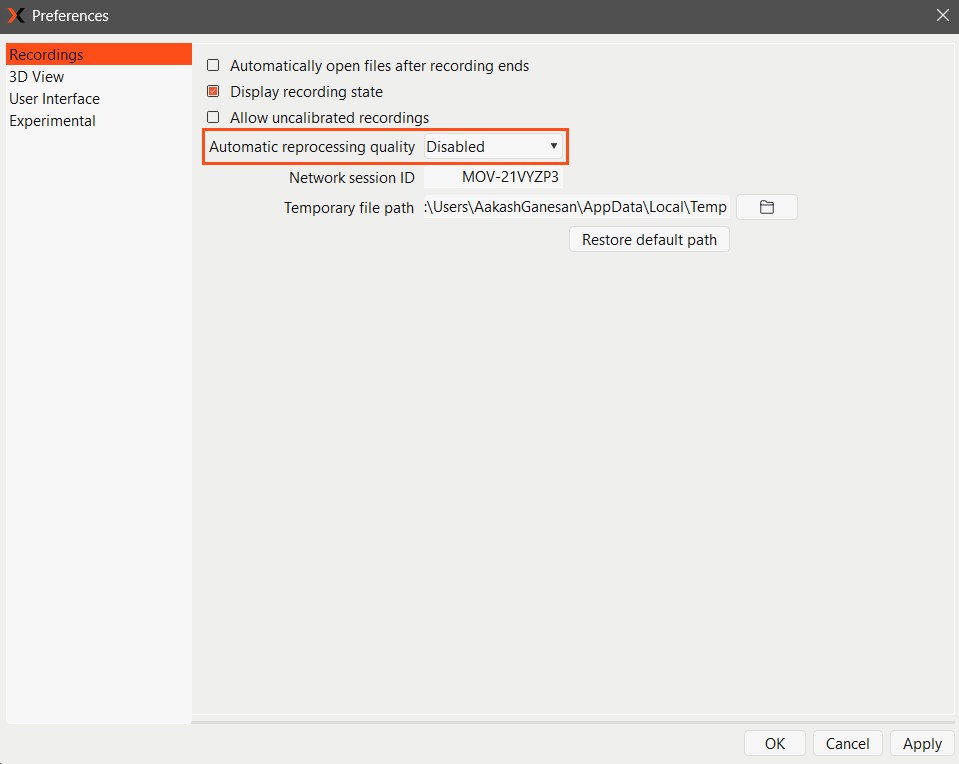This screenshot has height=764, width=959.
Task: Enable automatically open files after recording ends
Action: point(213,65)
